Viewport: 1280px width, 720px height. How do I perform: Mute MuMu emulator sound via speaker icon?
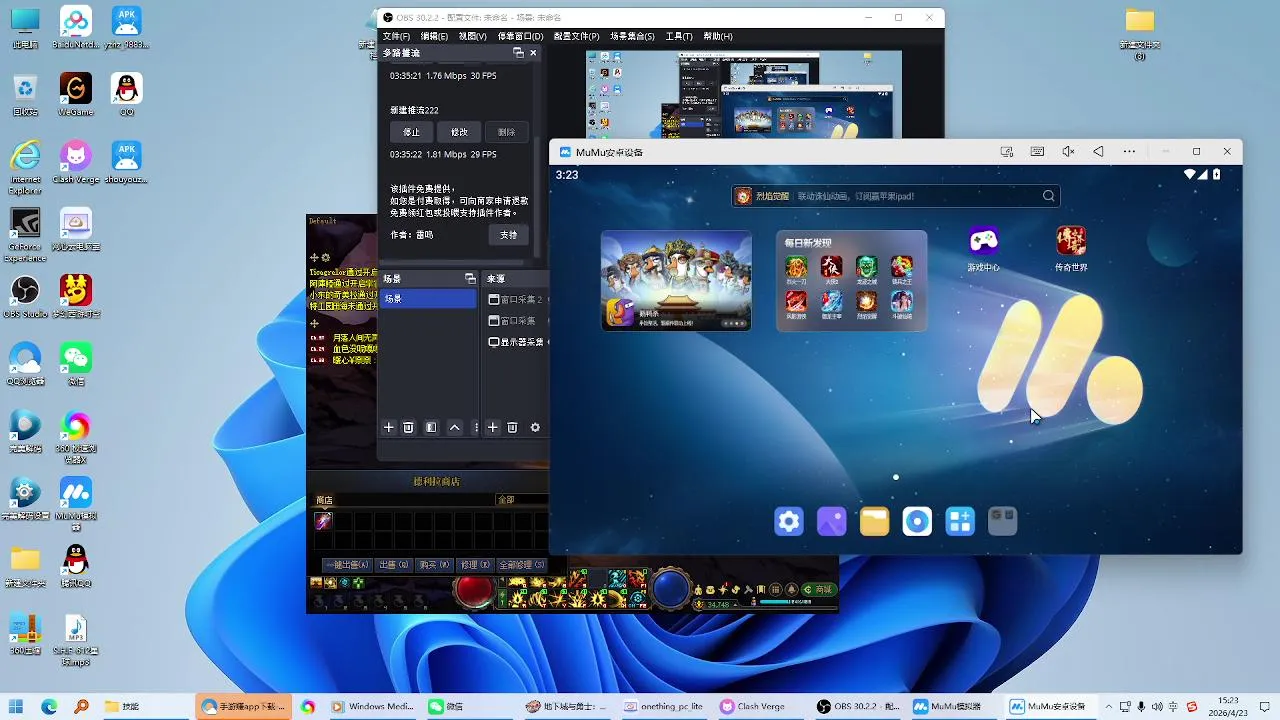[x=1068, y=152]
